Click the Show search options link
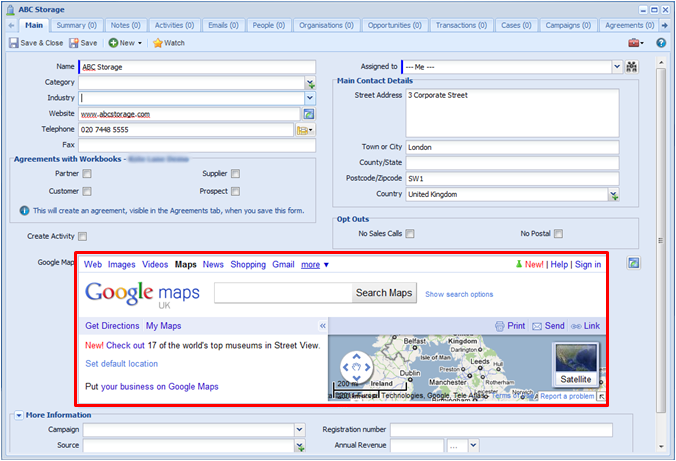 [x=459, y=294]
